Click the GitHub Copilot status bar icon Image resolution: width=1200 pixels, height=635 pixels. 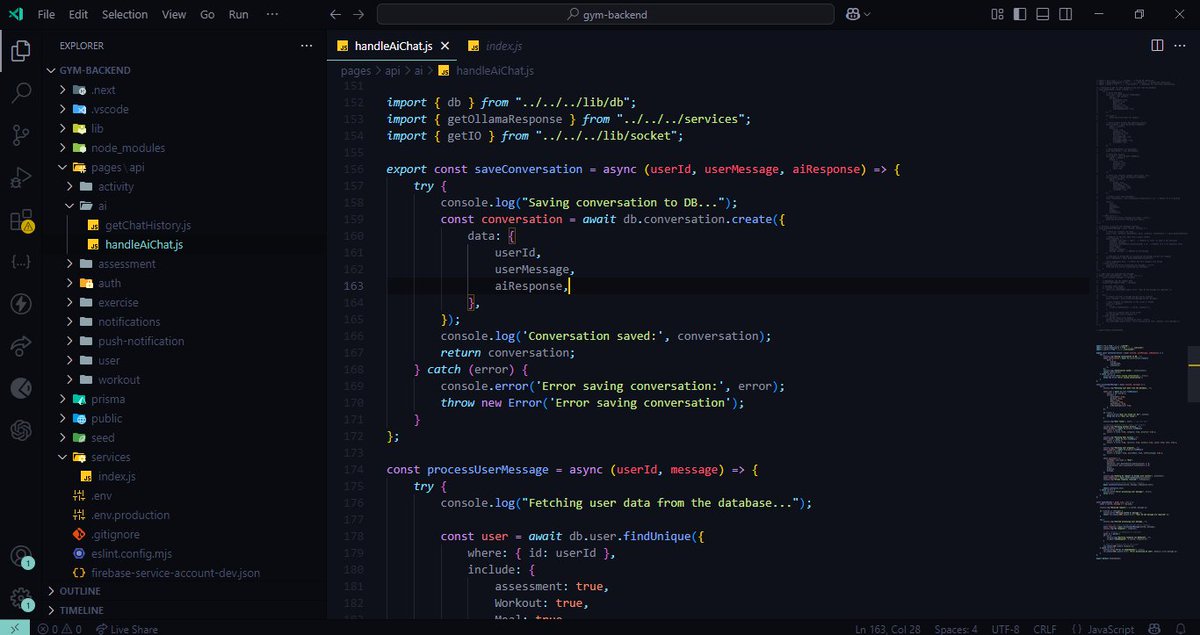click(x=1154, y=629)
